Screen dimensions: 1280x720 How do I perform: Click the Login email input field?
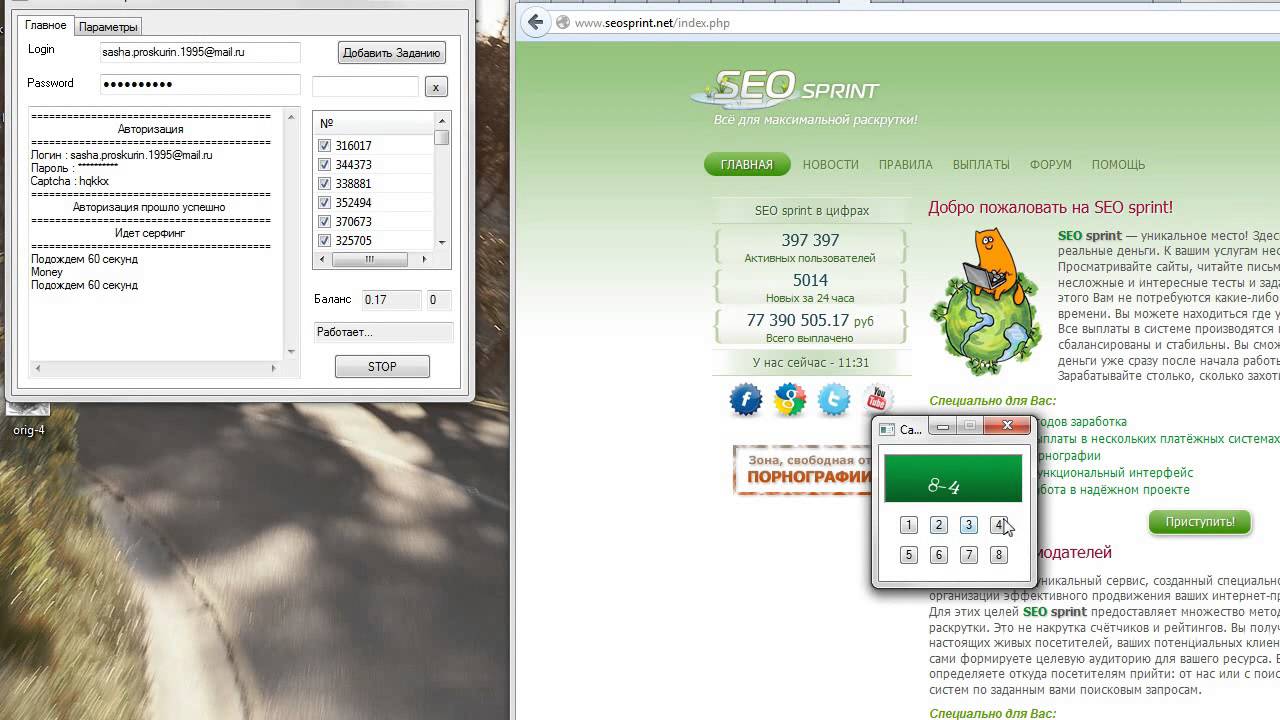point(200,52)
